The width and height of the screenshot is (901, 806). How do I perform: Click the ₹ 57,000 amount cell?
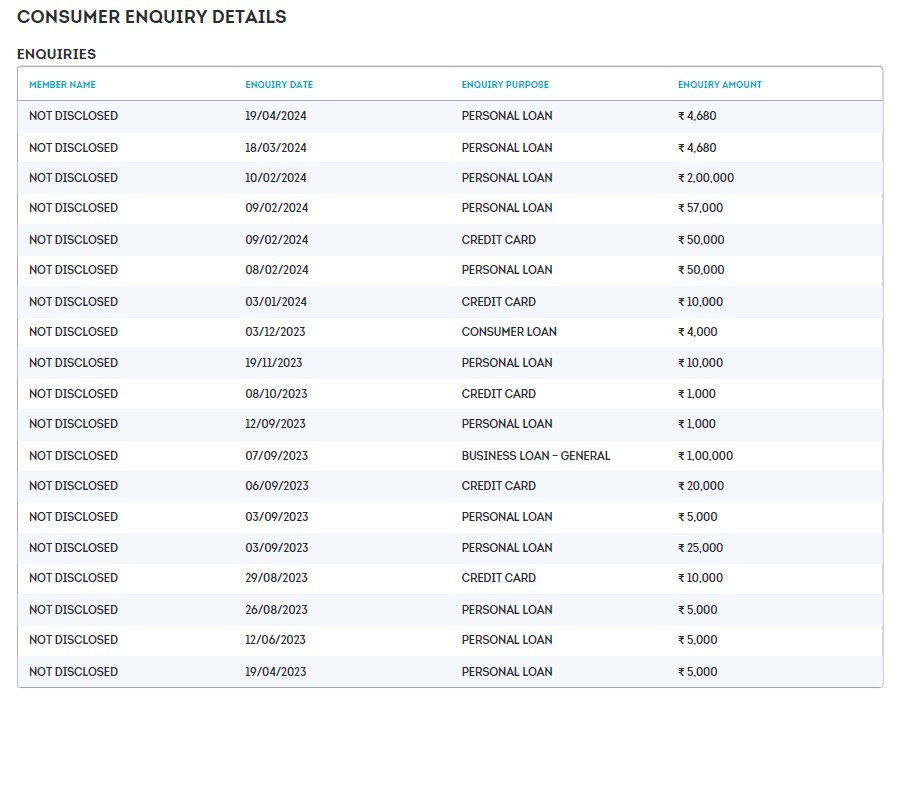[700, 208]
